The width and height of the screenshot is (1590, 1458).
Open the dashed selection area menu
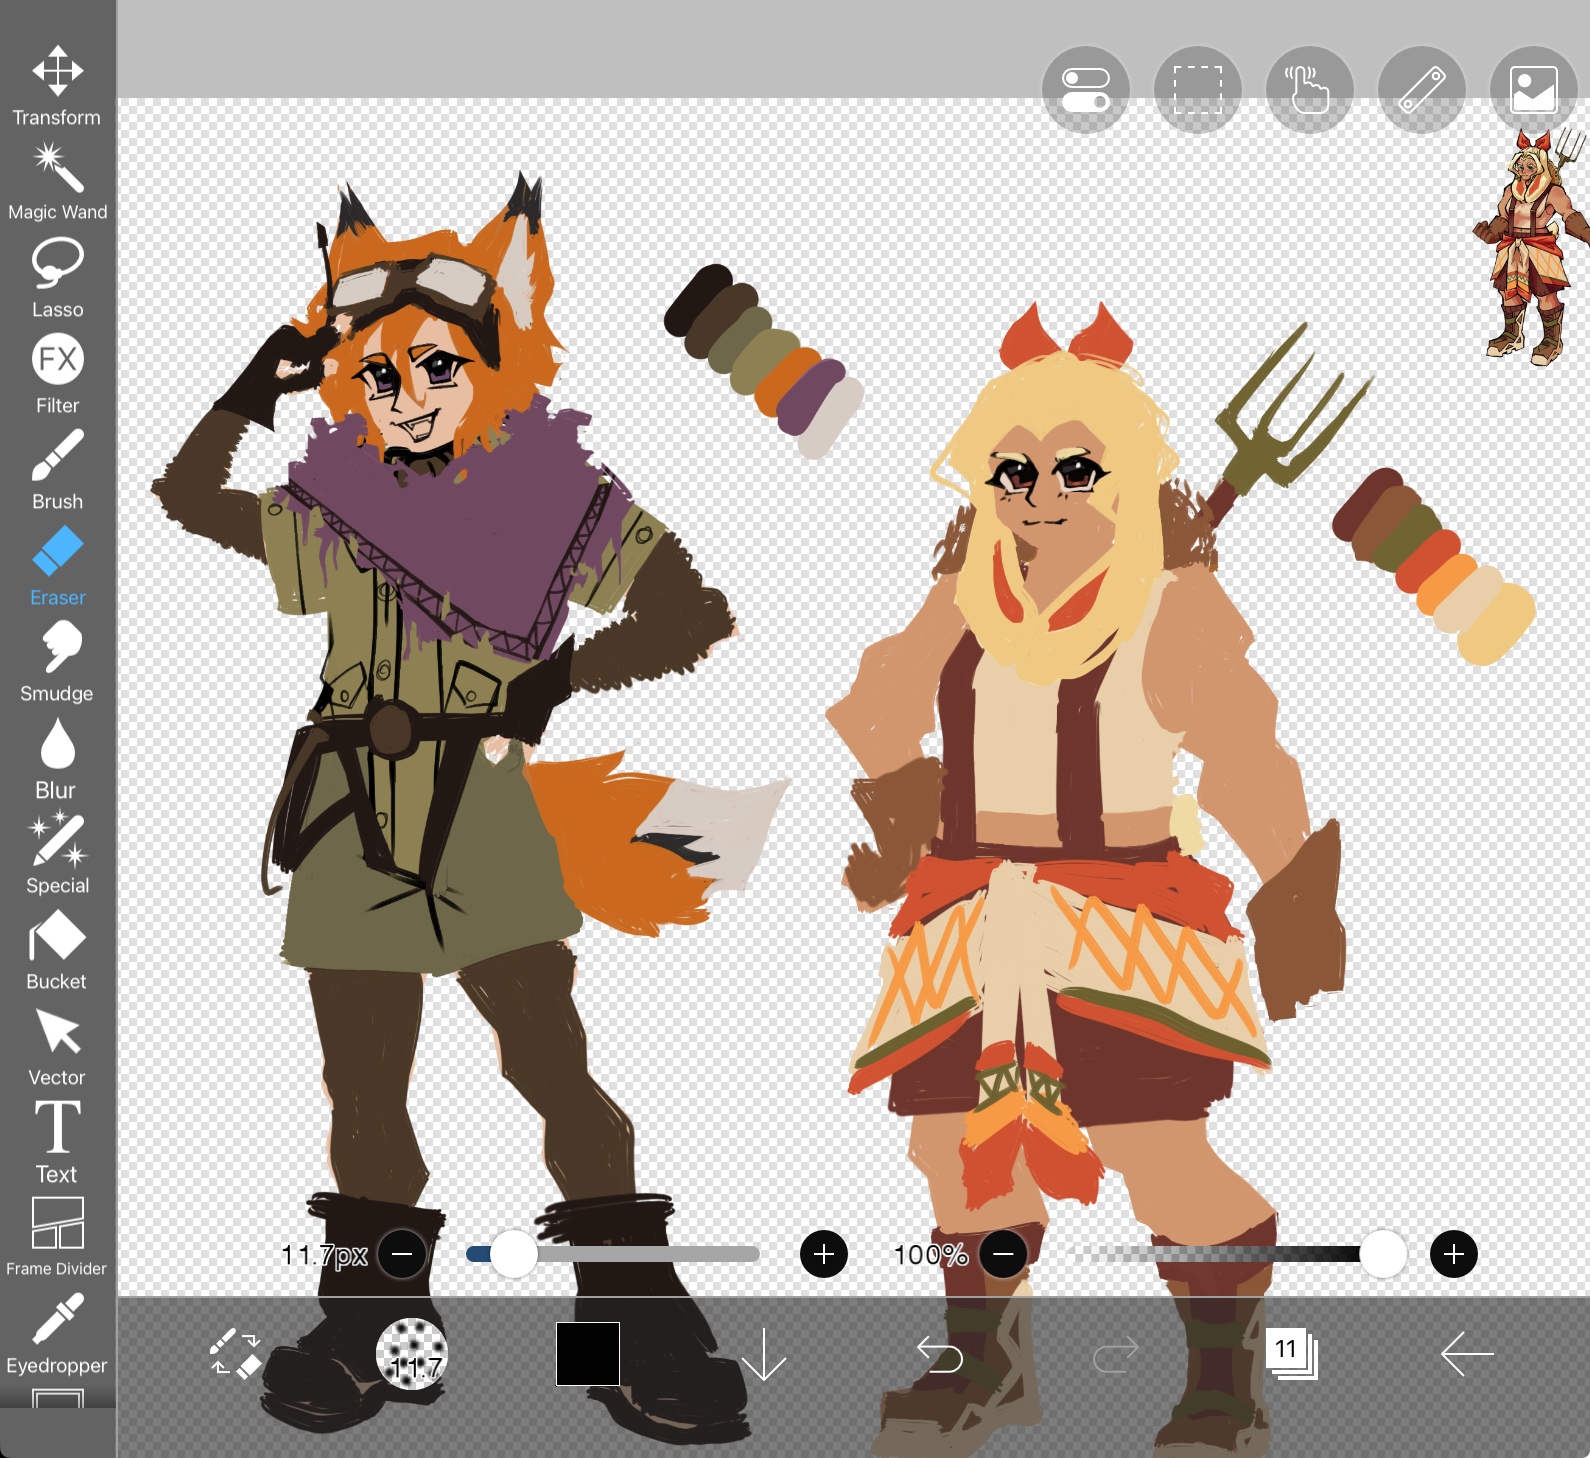pyautogui.click(x=1198, y=90)
